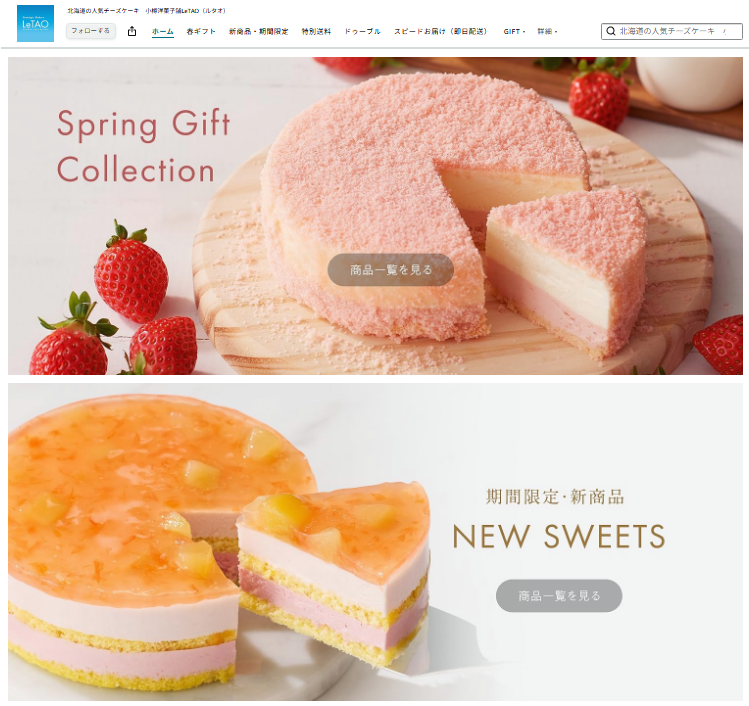The height and width of the screenshot is (706, 749).
Task: Click 商品一覧を見る on Spring Gift banner
Action: coord(390,270)
